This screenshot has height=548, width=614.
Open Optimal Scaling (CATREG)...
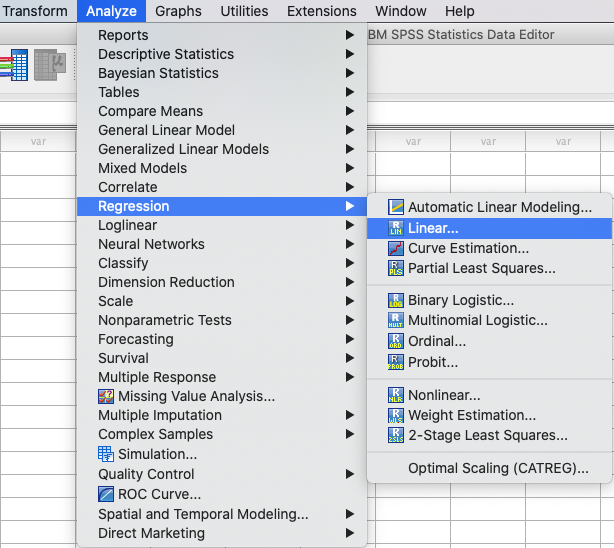(x=489, y=468)
